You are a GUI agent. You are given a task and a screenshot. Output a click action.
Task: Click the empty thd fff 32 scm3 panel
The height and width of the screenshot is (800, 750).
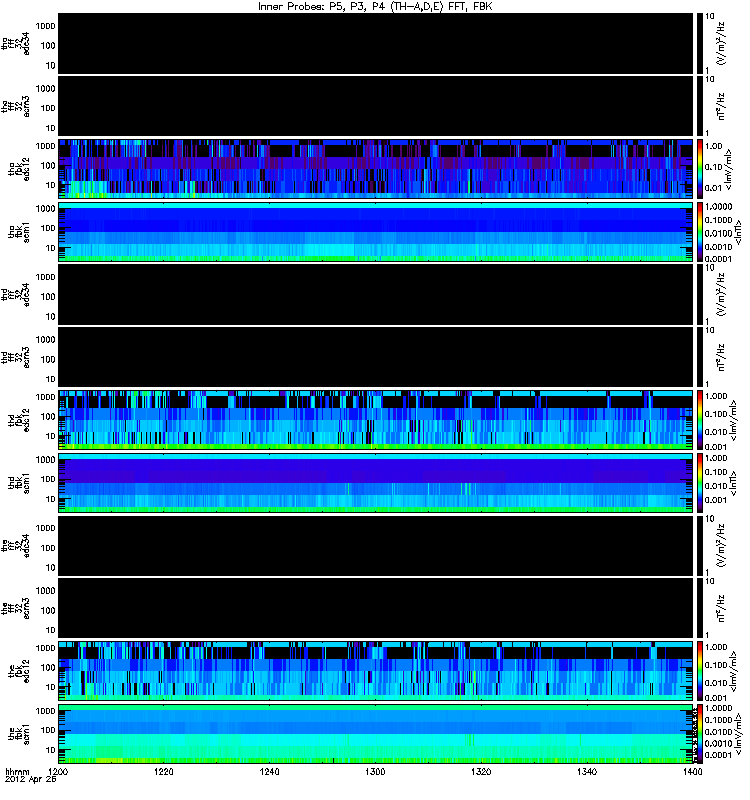tap(376, 358)
